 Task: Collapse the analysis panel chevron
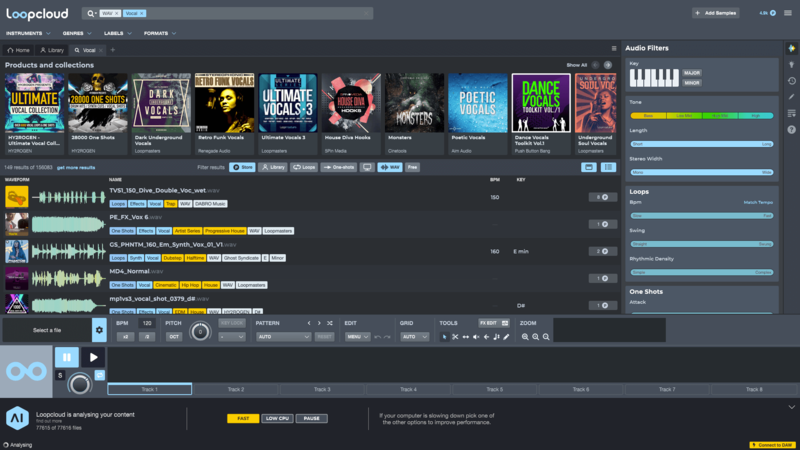791,407
